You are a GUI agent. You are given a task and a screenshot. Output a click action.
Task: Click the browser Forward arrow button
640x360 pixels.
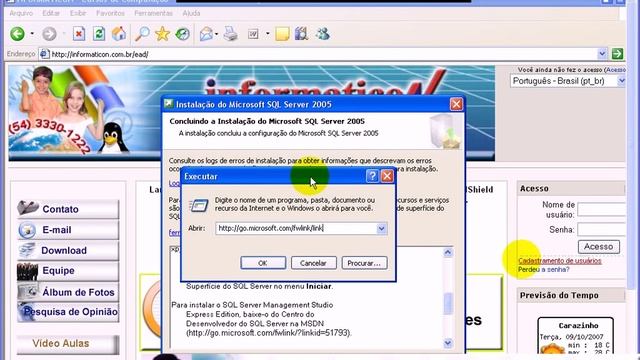pos(49,34)
